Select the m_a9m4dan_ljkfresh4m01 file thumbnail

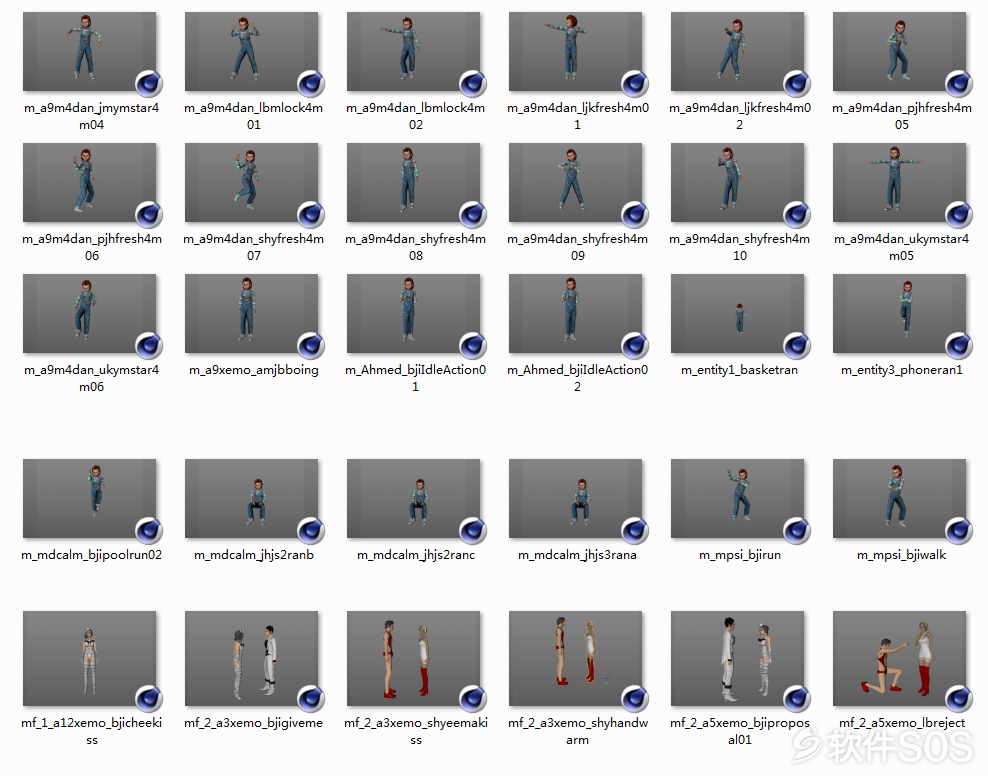coord(575,51)
